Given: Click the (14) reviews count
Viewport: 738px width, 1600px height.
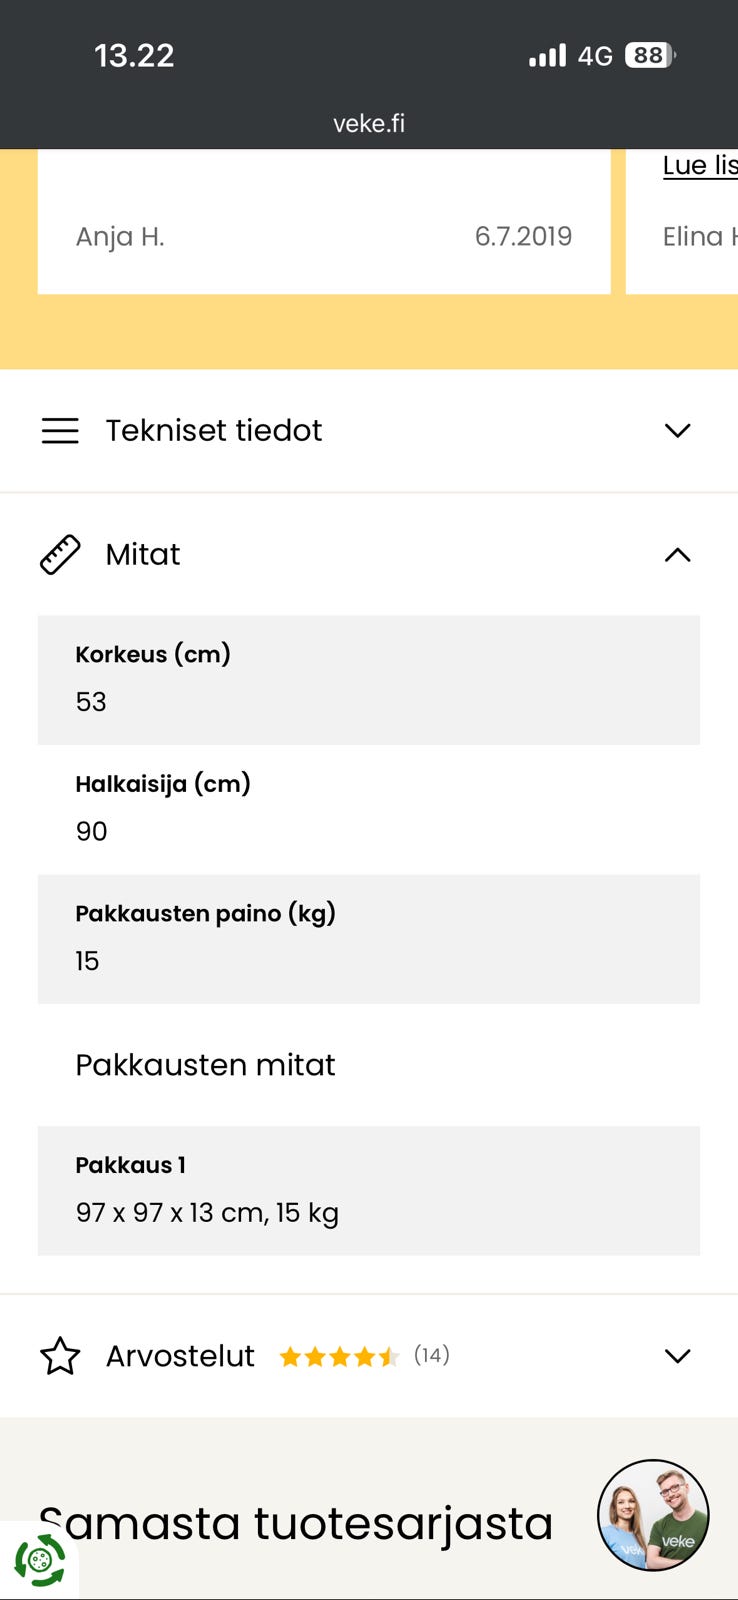Looking at the screenshot, I should click(x=432, y=1356).
